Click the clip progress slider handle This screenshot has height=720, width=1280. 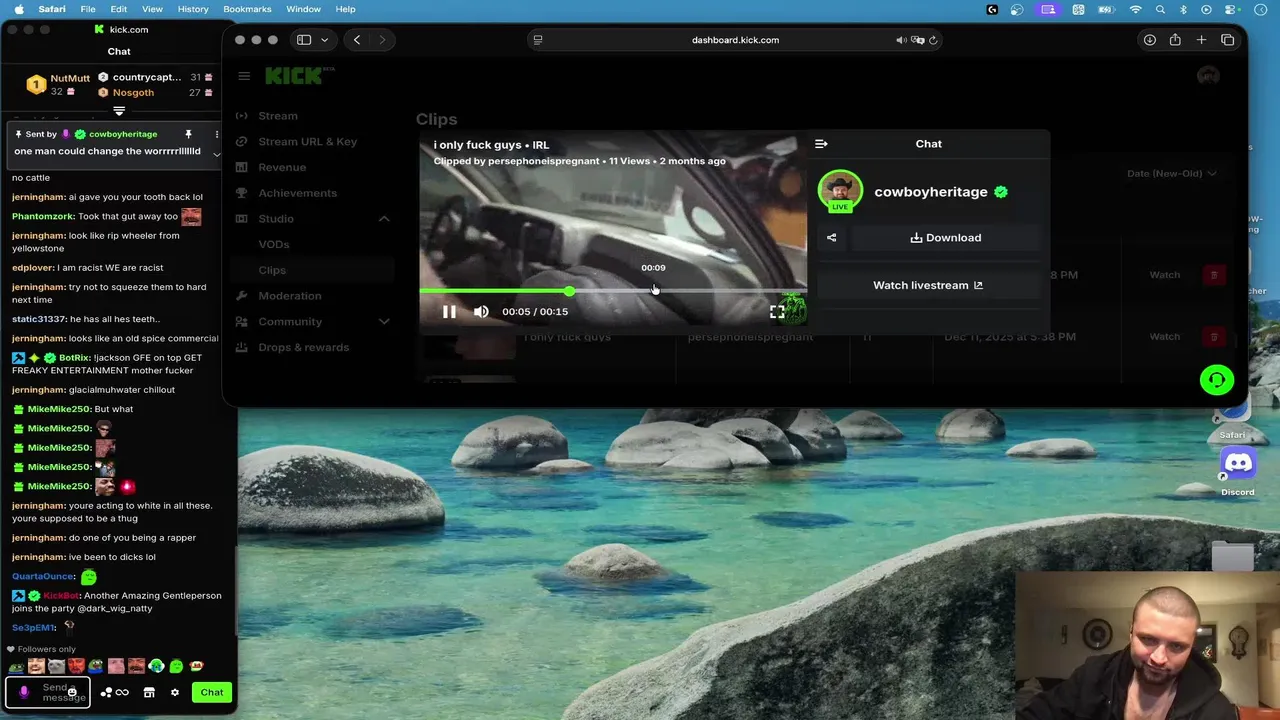[569, 291]
